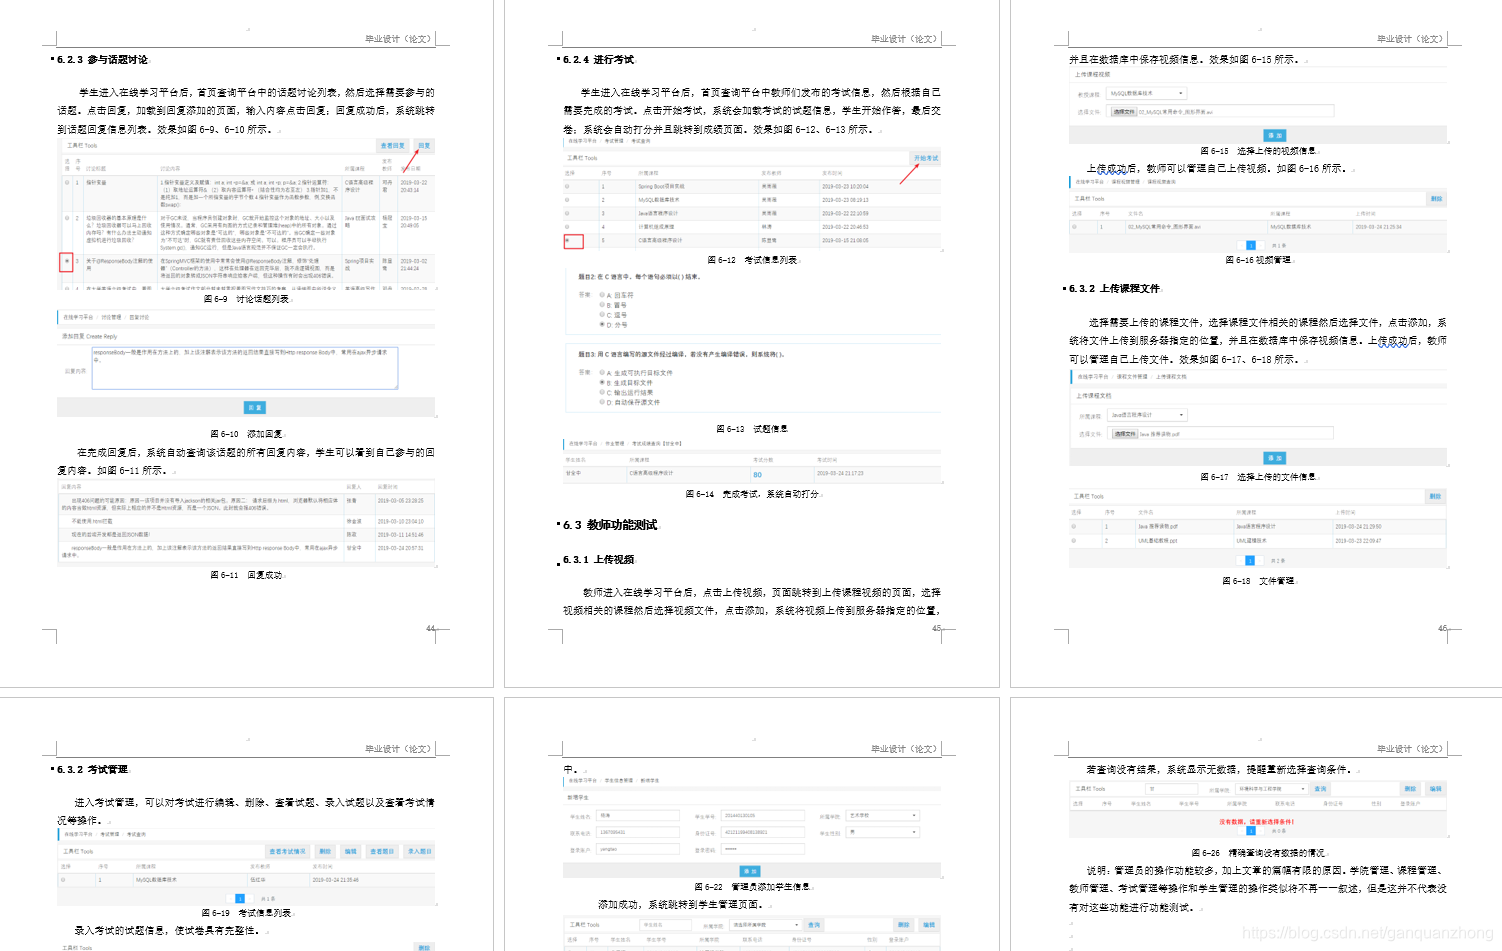Click heading '6.2.4 进行考试'
Screen dimensions: 1502x951
pos(598,60)
